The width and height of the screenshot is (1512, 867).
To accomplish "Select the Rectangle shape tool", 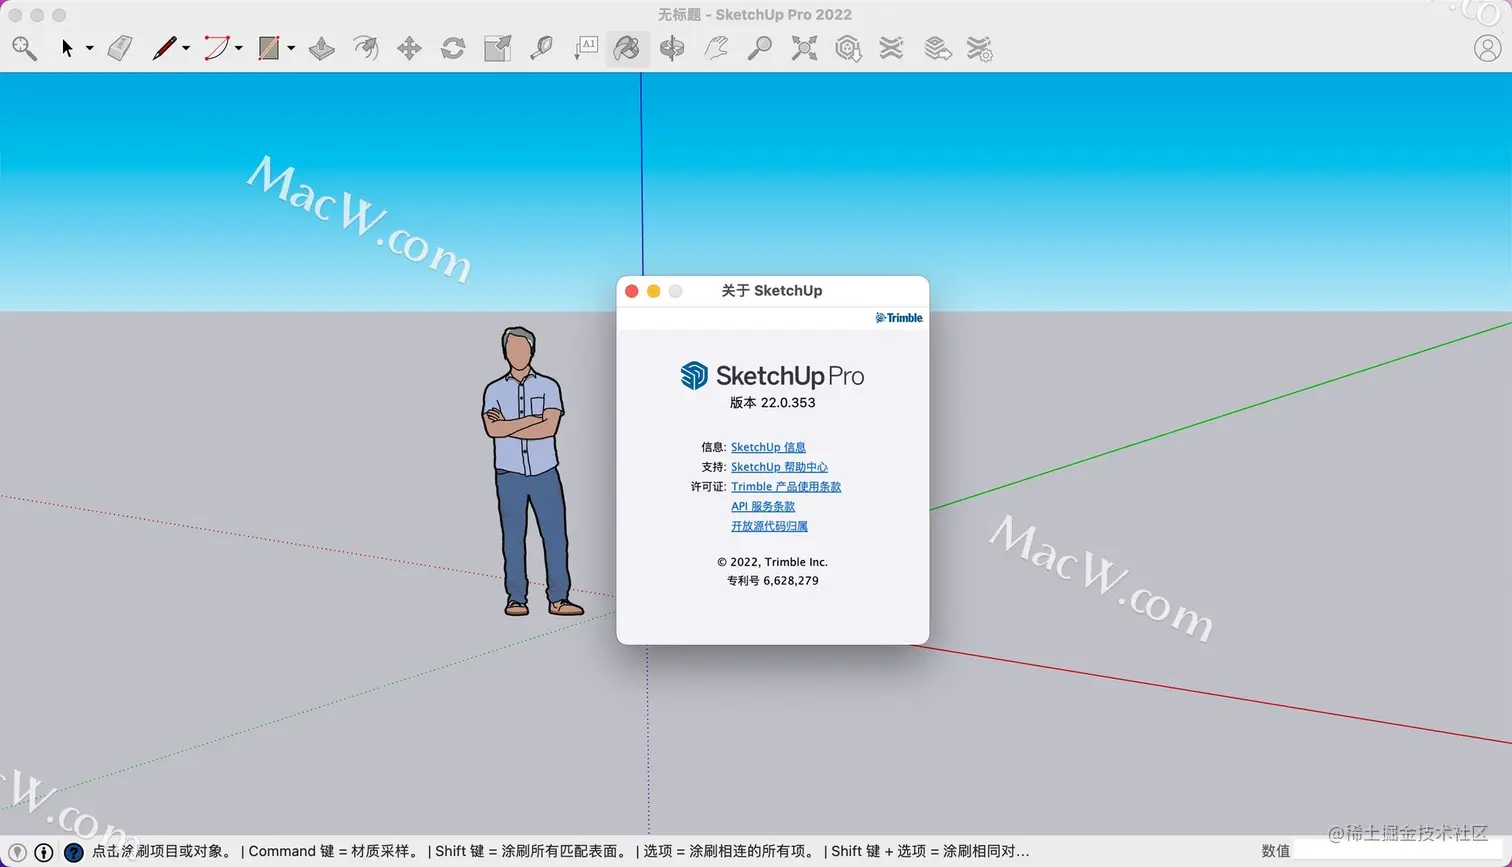I will tap(269, 48).
